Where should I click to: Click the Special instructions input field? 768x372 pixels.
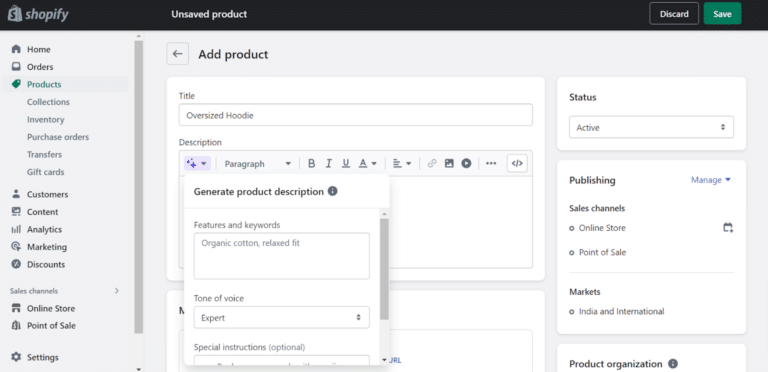(x=282, y=361)
